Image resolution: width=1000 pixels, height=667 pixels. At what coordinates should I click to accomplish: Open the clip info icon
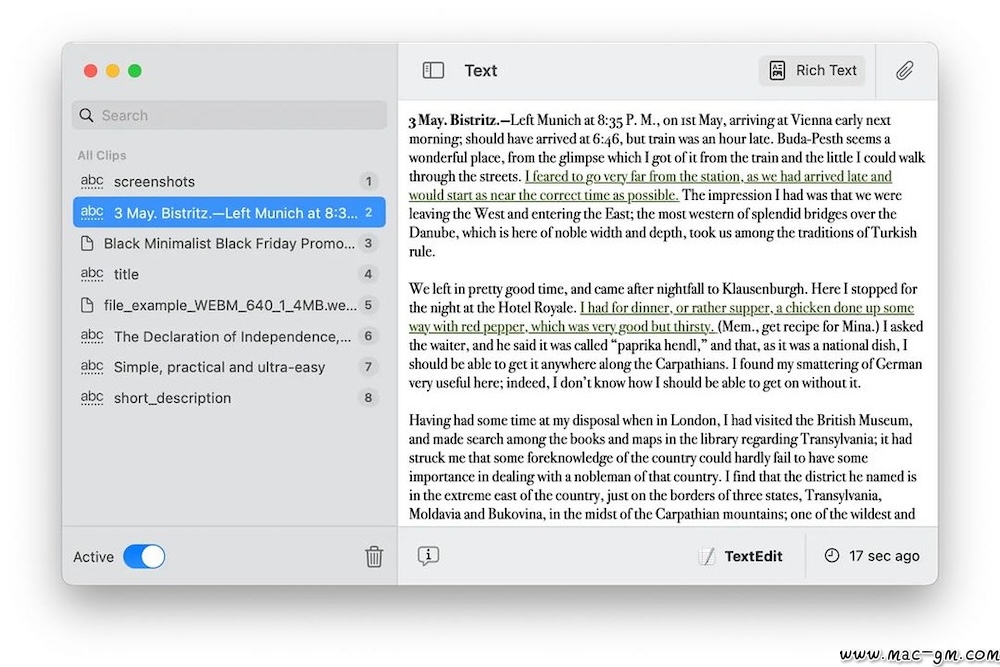click(428, 555)
